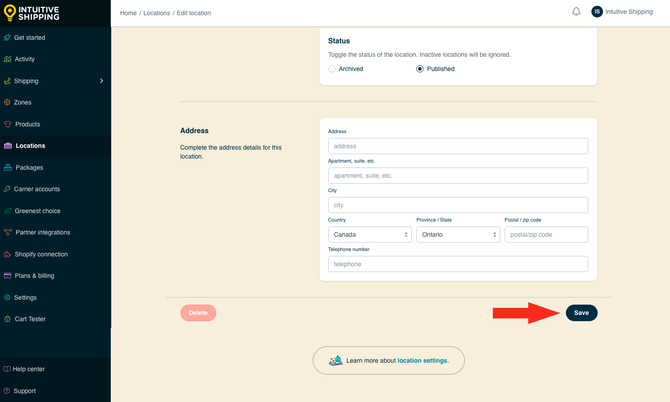Click the Save button
Viewport: 670px width, 402px height.
(582, 313)
